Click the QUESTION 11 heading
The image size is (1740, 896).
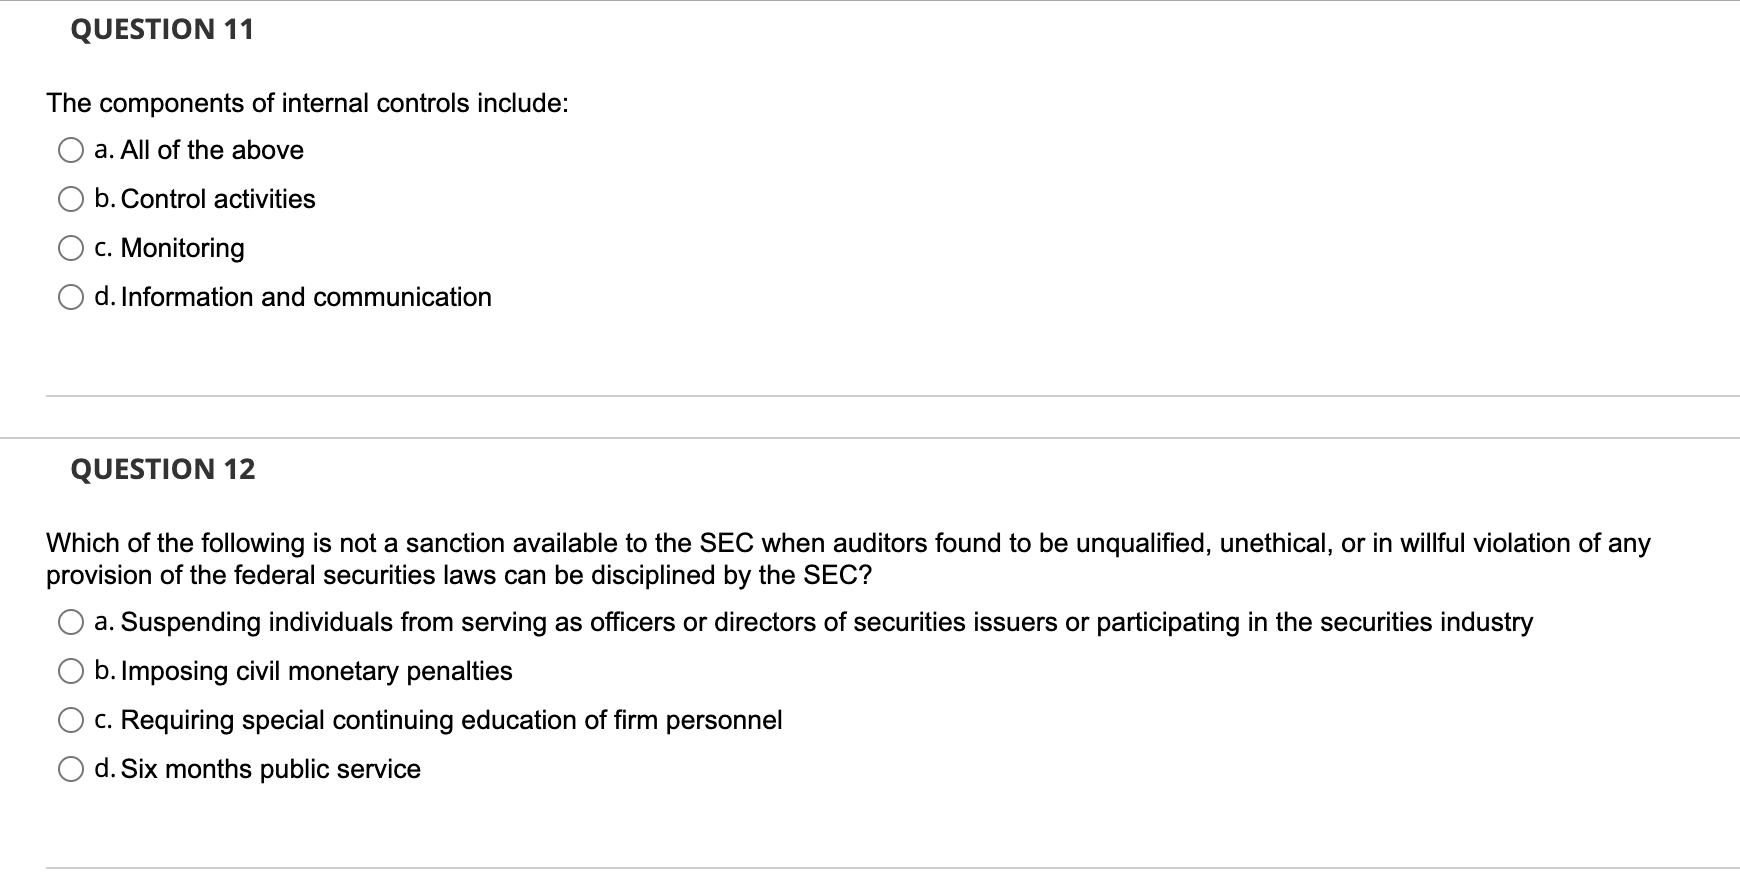160,30
